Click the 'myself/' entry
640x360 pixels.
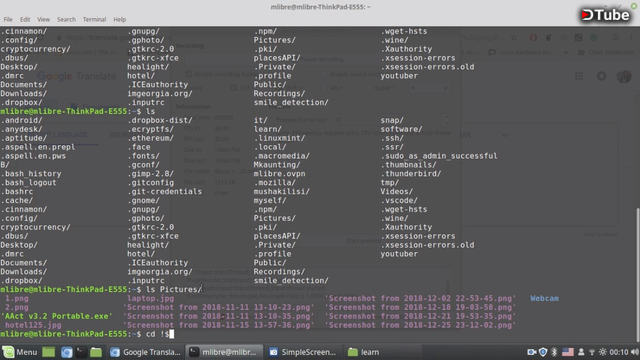click(270, 200)
